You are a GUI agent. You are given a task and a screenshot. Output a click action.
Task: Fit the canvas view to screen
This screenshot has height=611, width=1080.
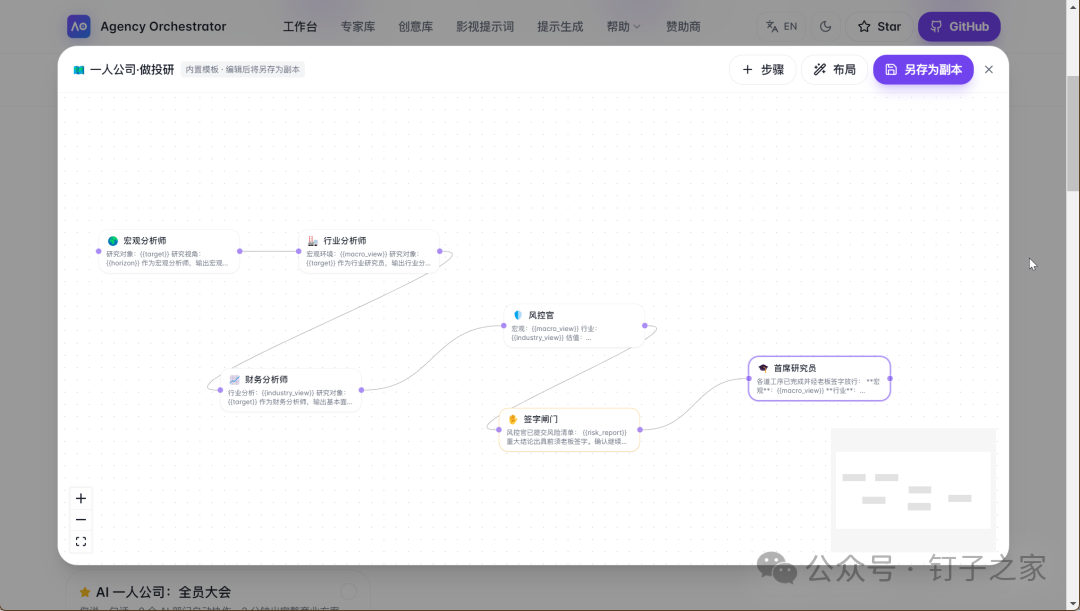pyautogui.click(x=81, y=541)
